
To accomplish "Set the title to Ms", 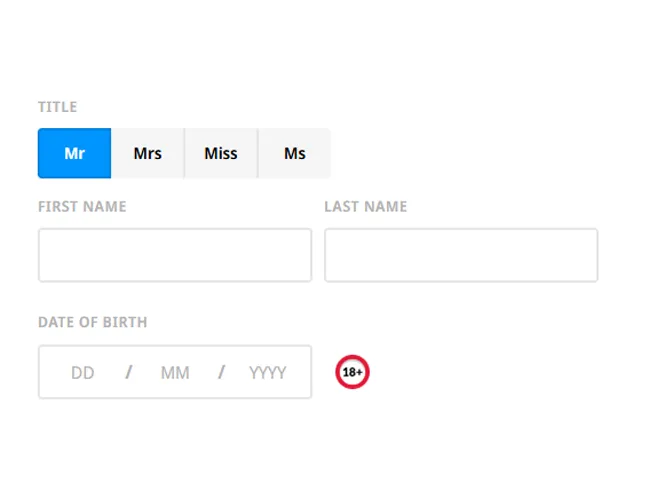I will click(294, 153).
